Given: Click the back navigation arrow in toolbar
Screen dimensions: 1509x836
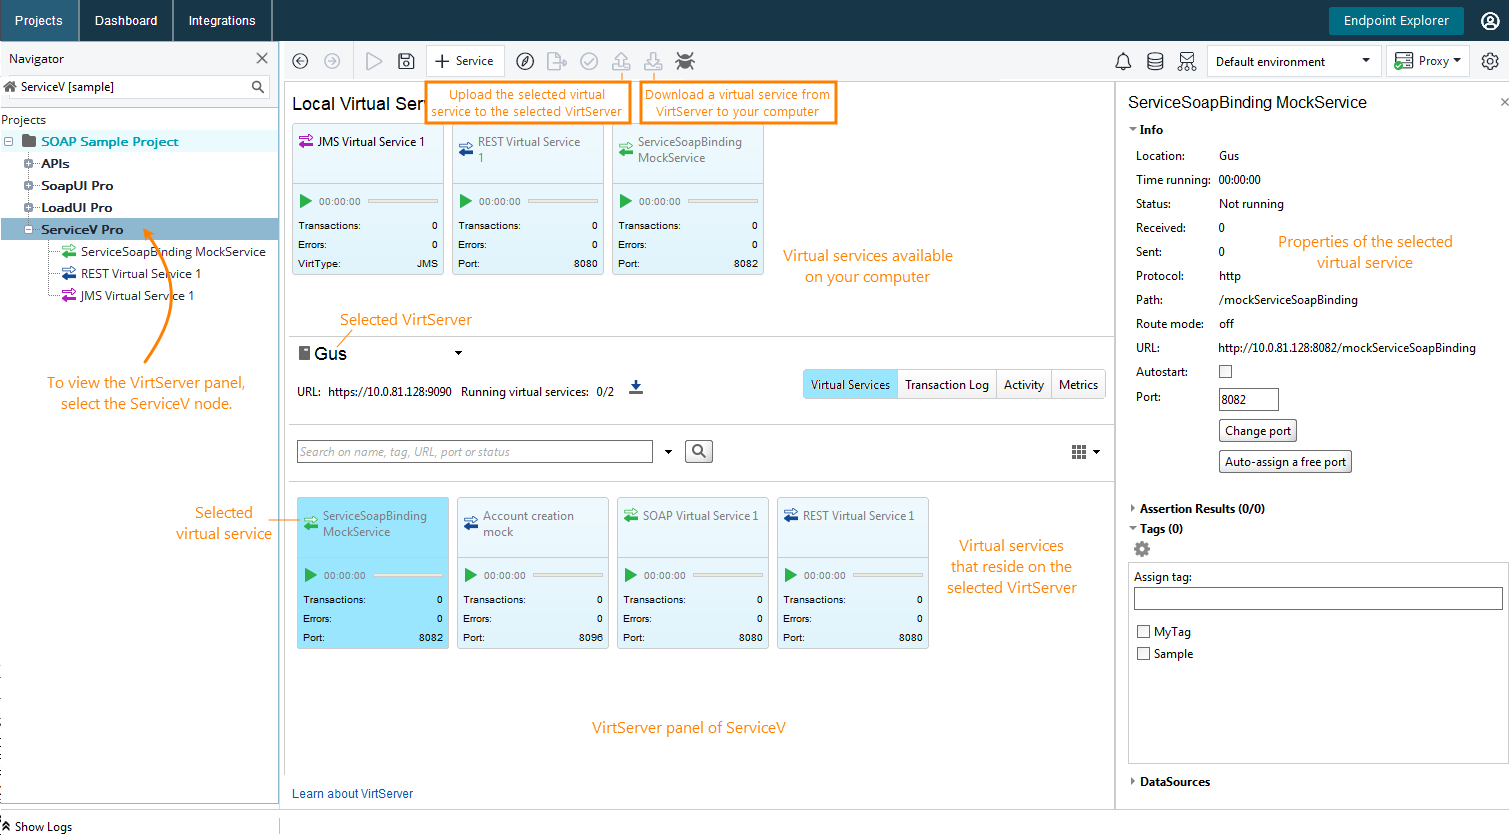Looking at the screenshot, I should 300,61.
